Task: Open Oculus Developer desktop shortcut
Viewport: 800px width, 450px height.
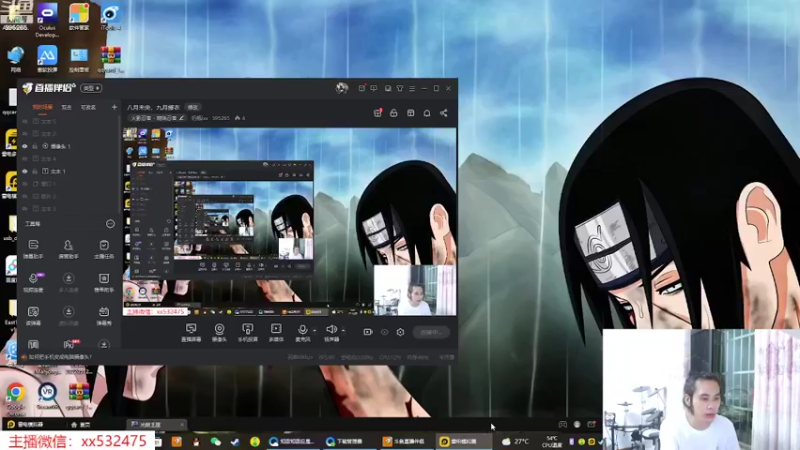Action: click(47, 19)
